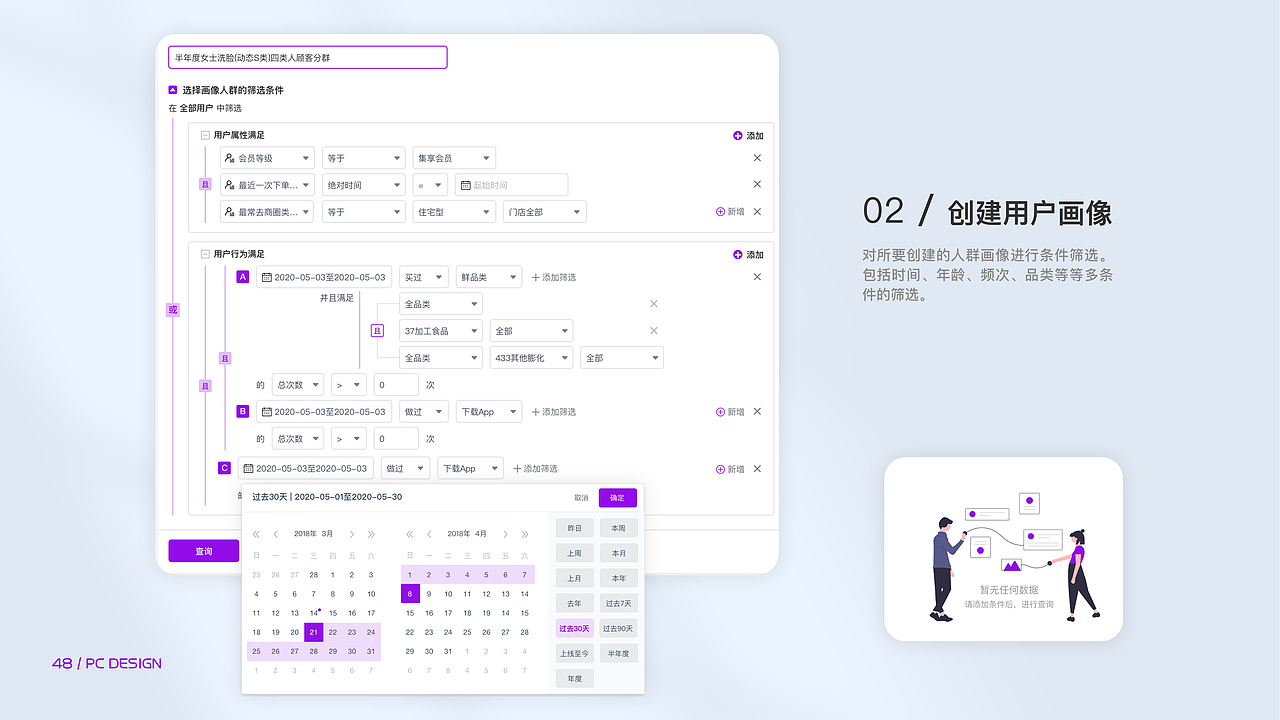Click the 添加 plus icon in 用户属性满足 section
The width and height of the screenshot is (1280, 720).
pos(737,135)
